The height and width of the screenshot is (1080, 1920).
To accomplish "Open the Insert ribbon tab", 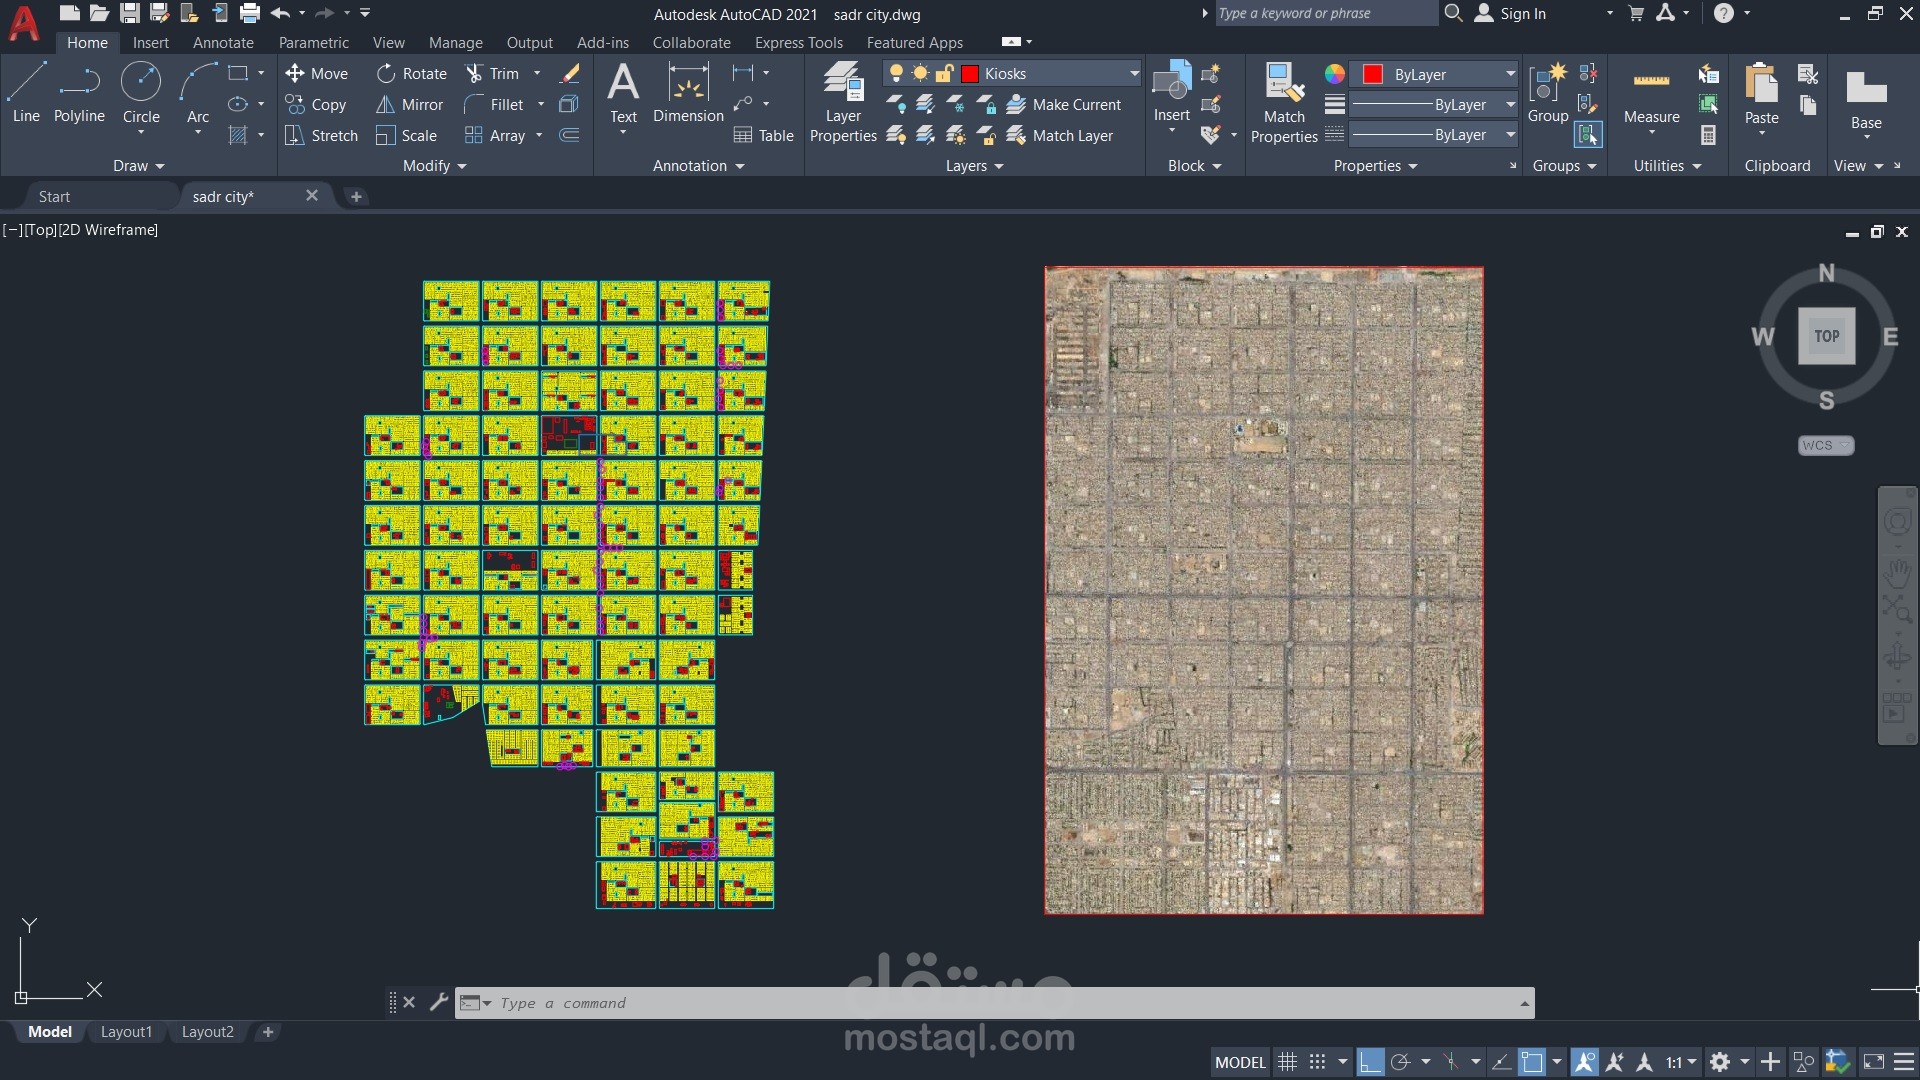I will pyautogui.click(x=151, y=42).
